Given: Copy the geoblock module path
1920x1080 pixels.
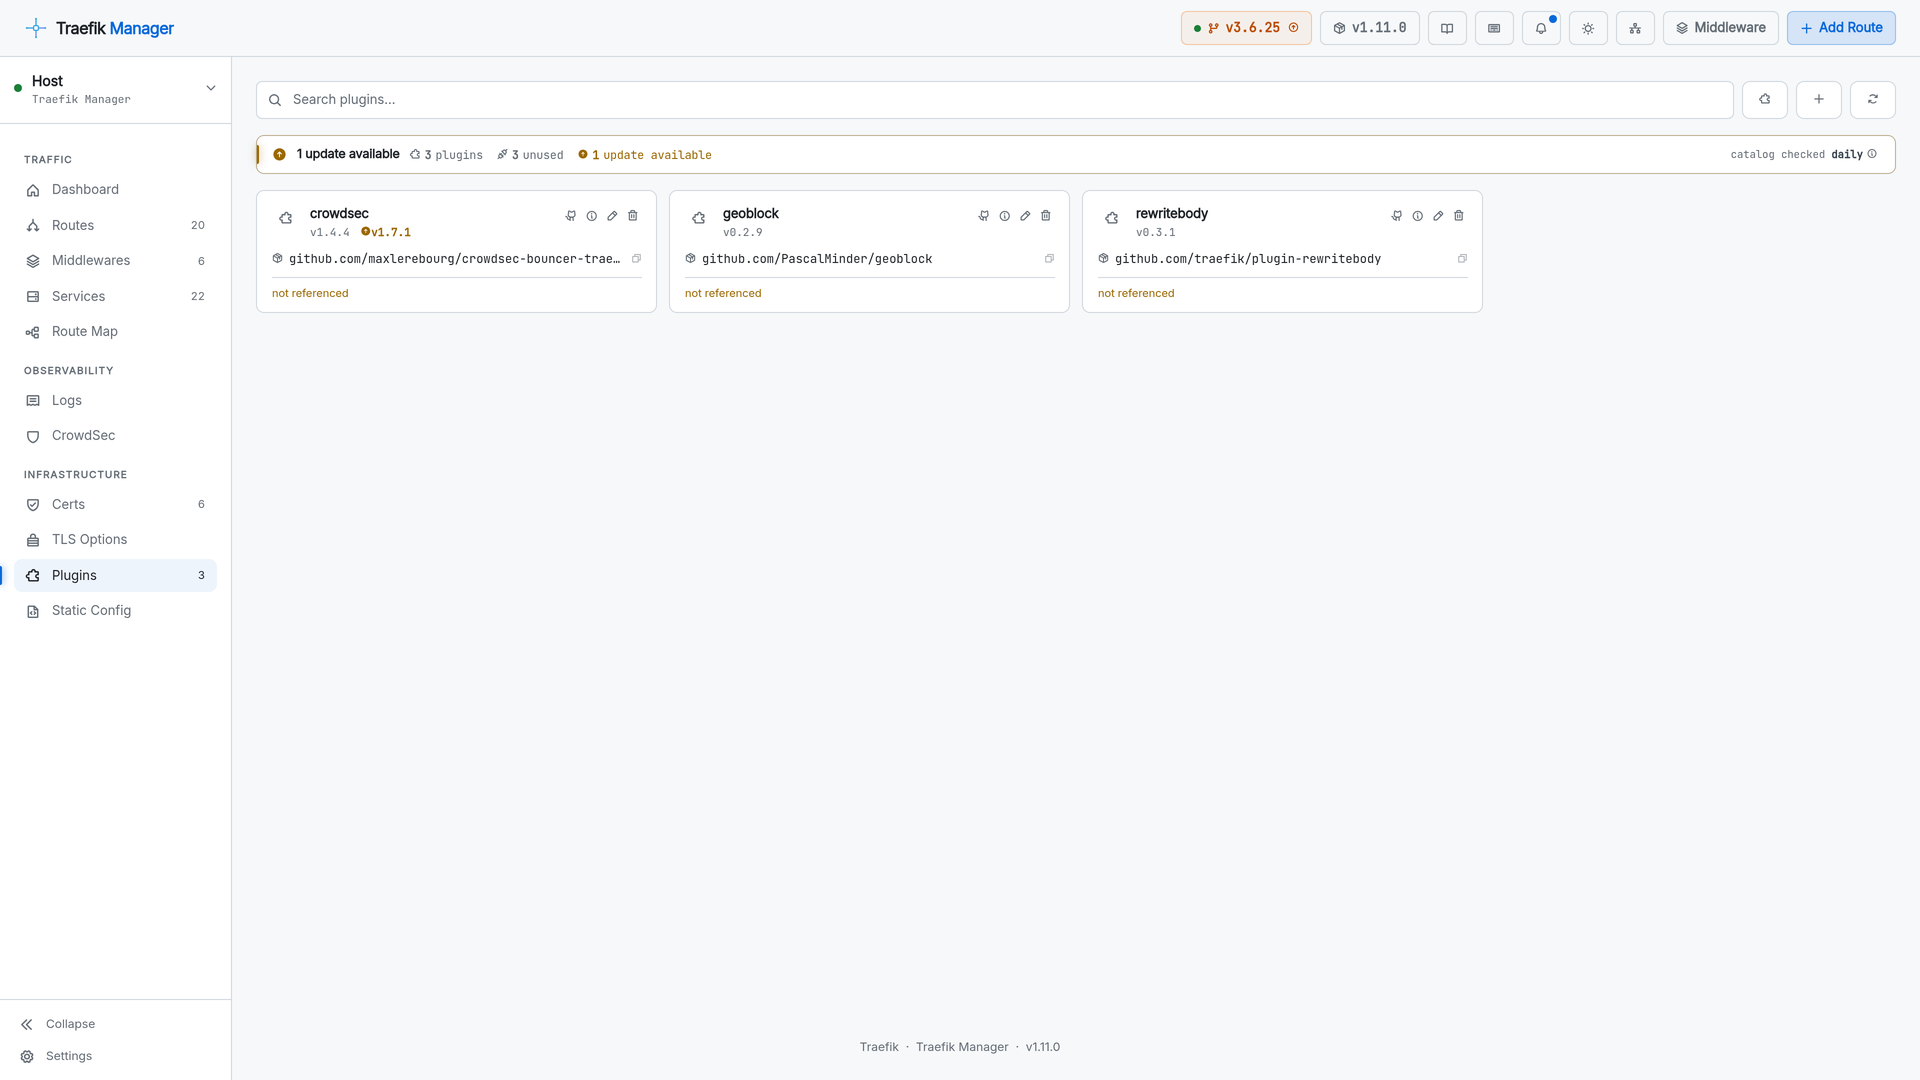Looking at the screenshot, I should (x=1049, y=259).
